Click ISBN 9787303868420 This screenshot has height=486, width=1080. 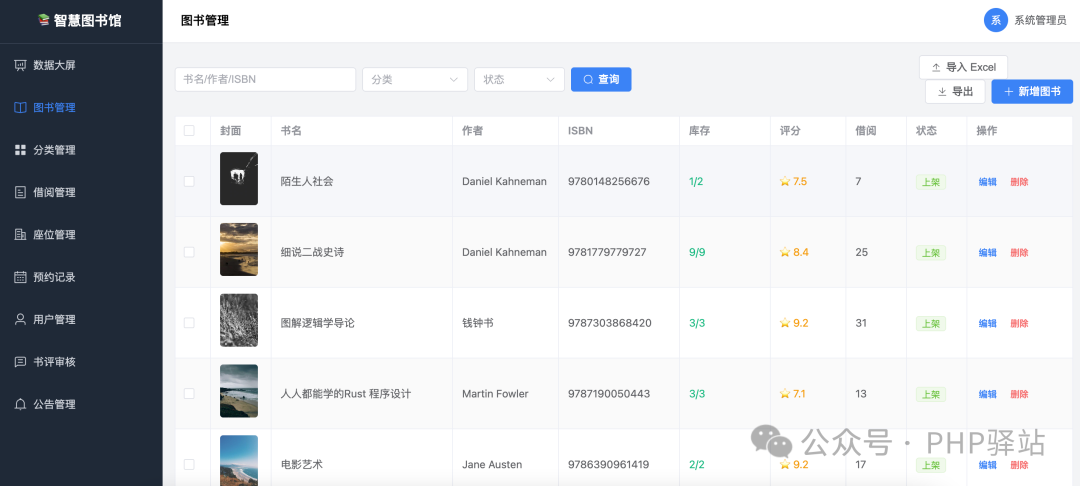click(x=610, y=322)
